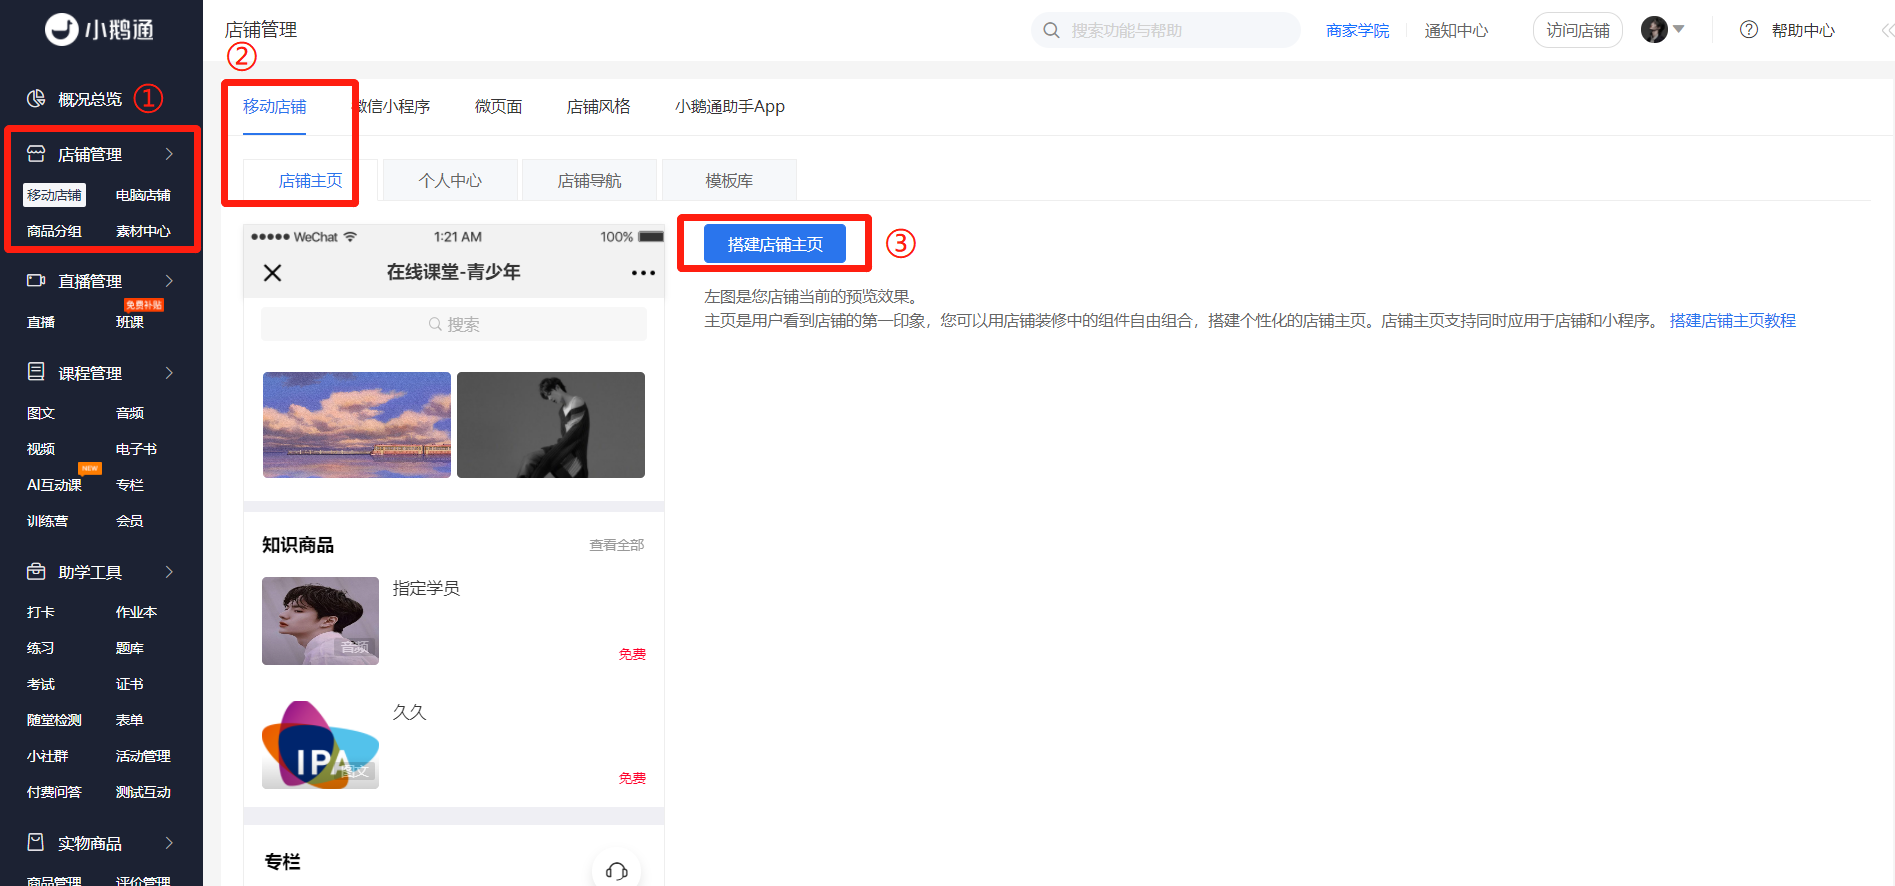Open the 通知中心 link
This screenshot has width=1895, height=886.
tap(1456, 31)
